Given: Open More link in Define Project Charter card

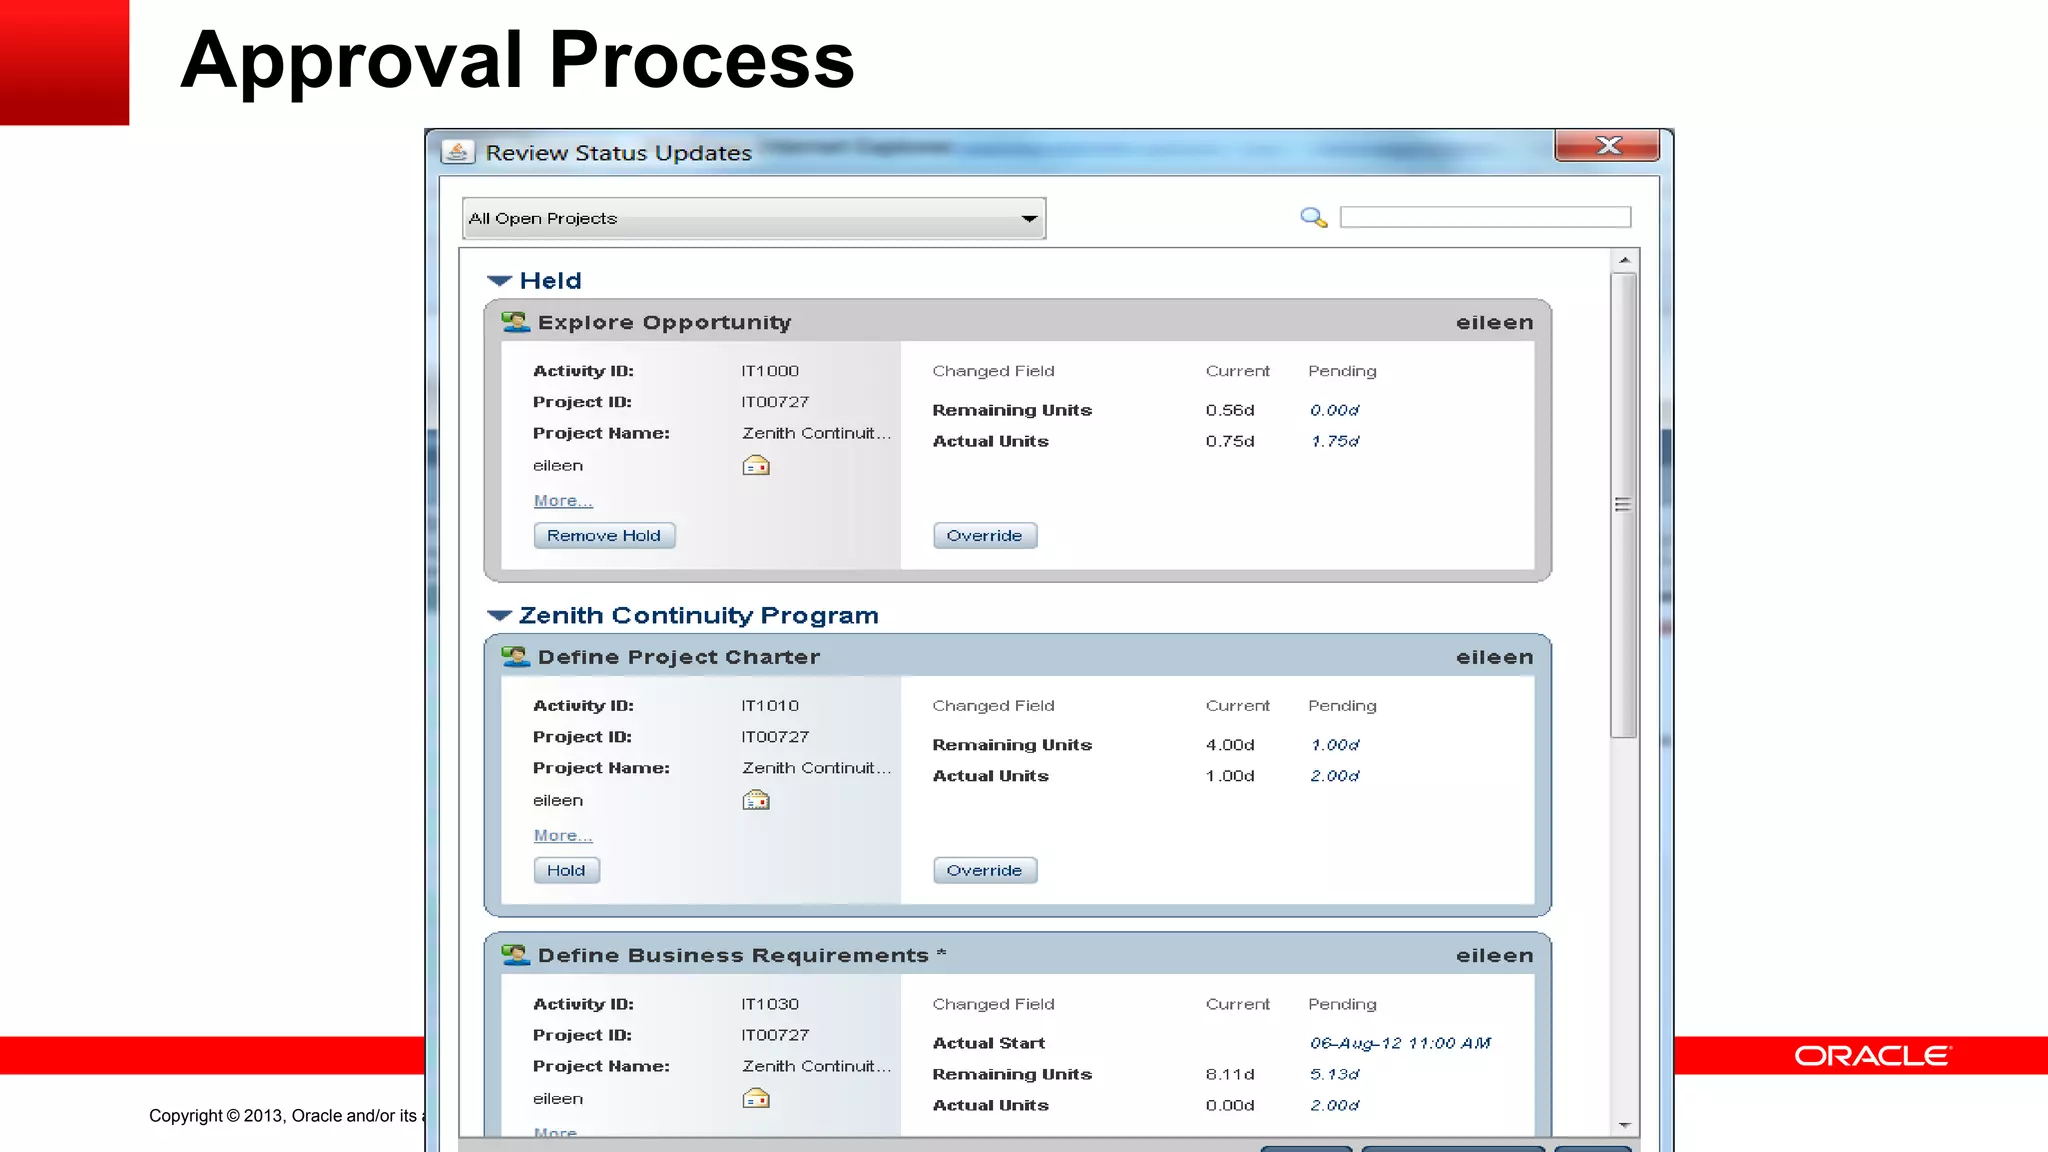Looking at the screenshot, I should coord(563,836).
